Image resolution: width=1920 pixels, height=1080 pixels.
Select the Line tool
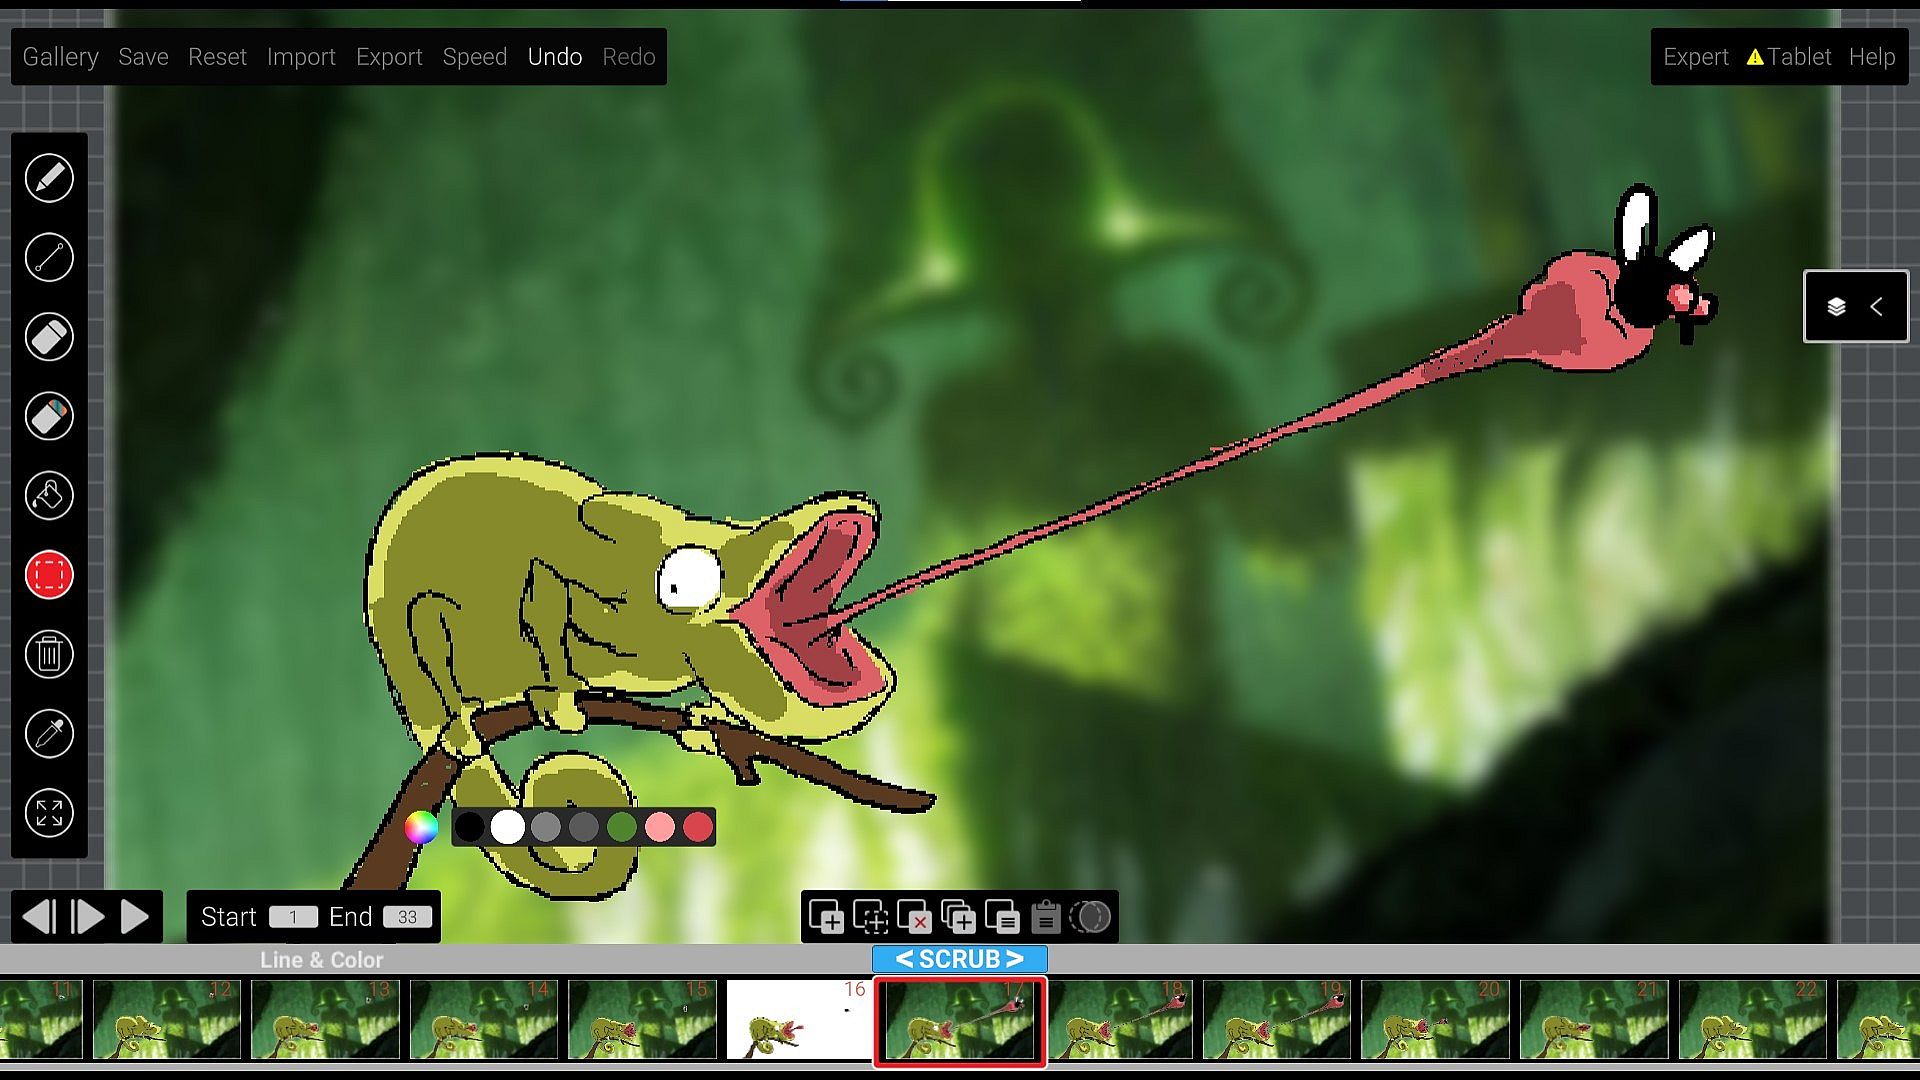pos(49,257)
